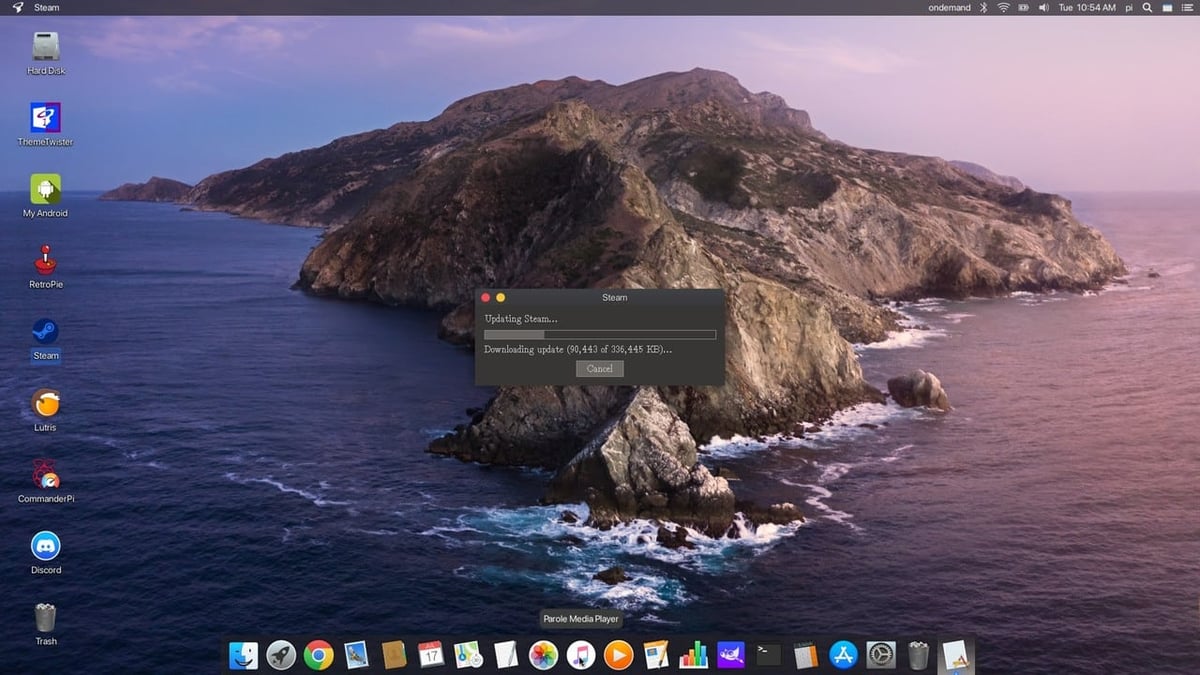Check the battery status indicator
The height and width of the screenshot is (675, 1200).
[x=1023, y=7]
